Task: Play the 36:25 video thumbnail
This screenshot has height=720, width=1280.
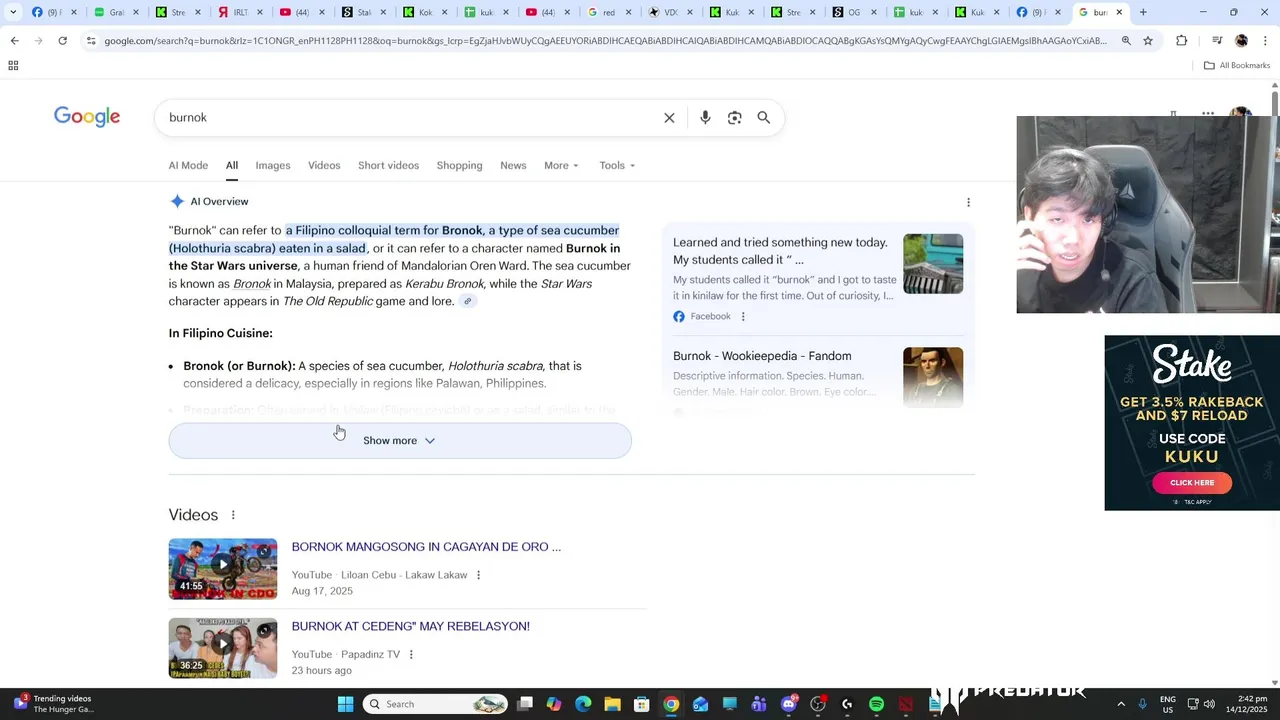Action: click(x=223, y=648)
